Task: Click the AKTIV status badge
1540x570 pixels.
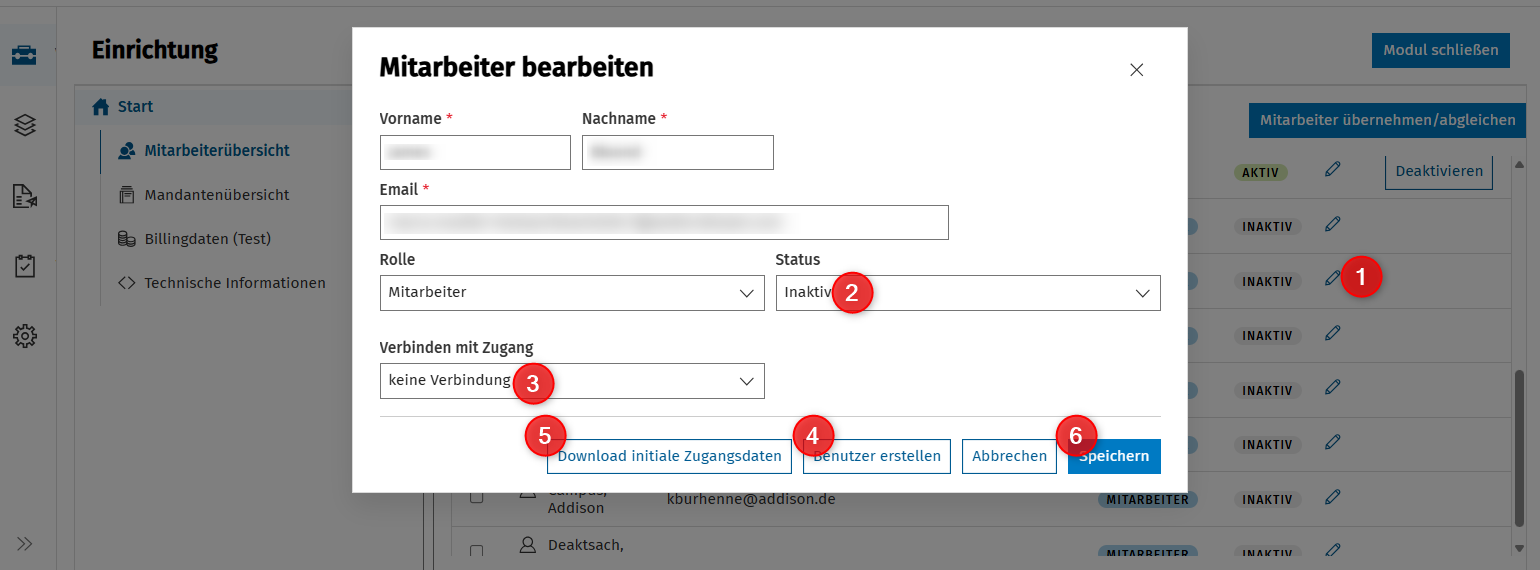Action: coord(1261,172)
